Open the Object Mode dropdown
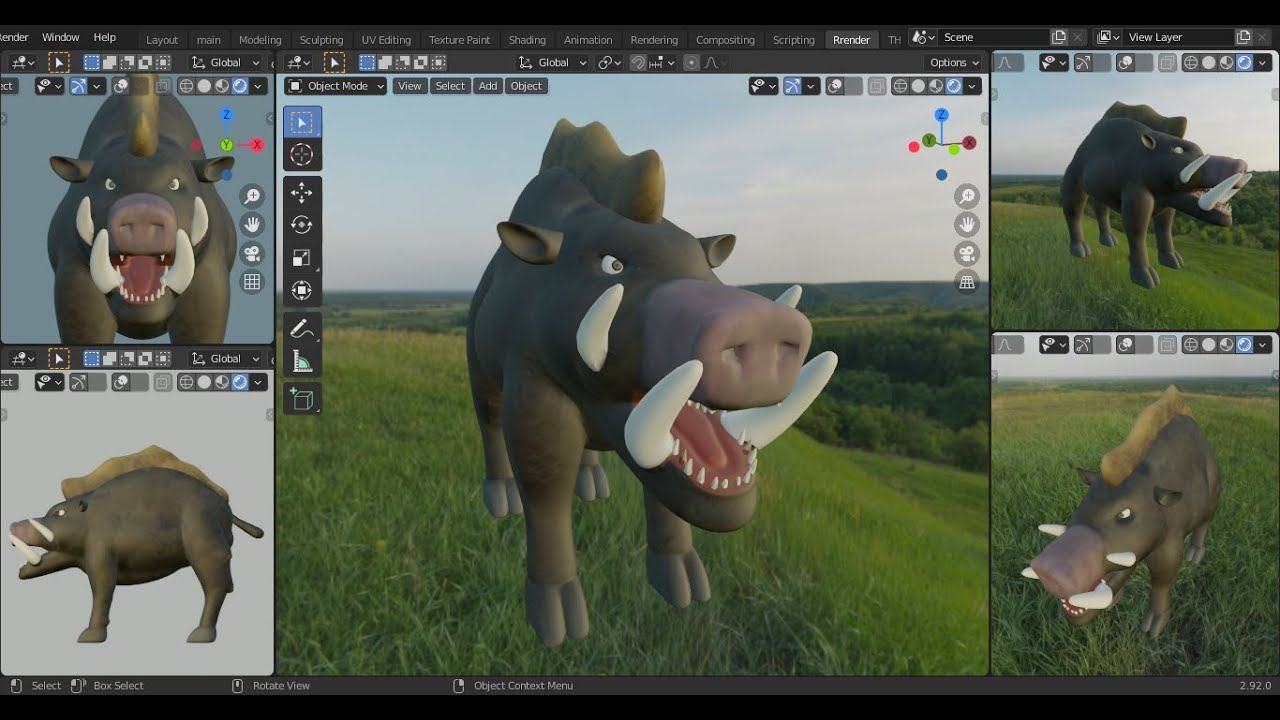The width and height of the screenshot is (1280, 720). point(336,86)
